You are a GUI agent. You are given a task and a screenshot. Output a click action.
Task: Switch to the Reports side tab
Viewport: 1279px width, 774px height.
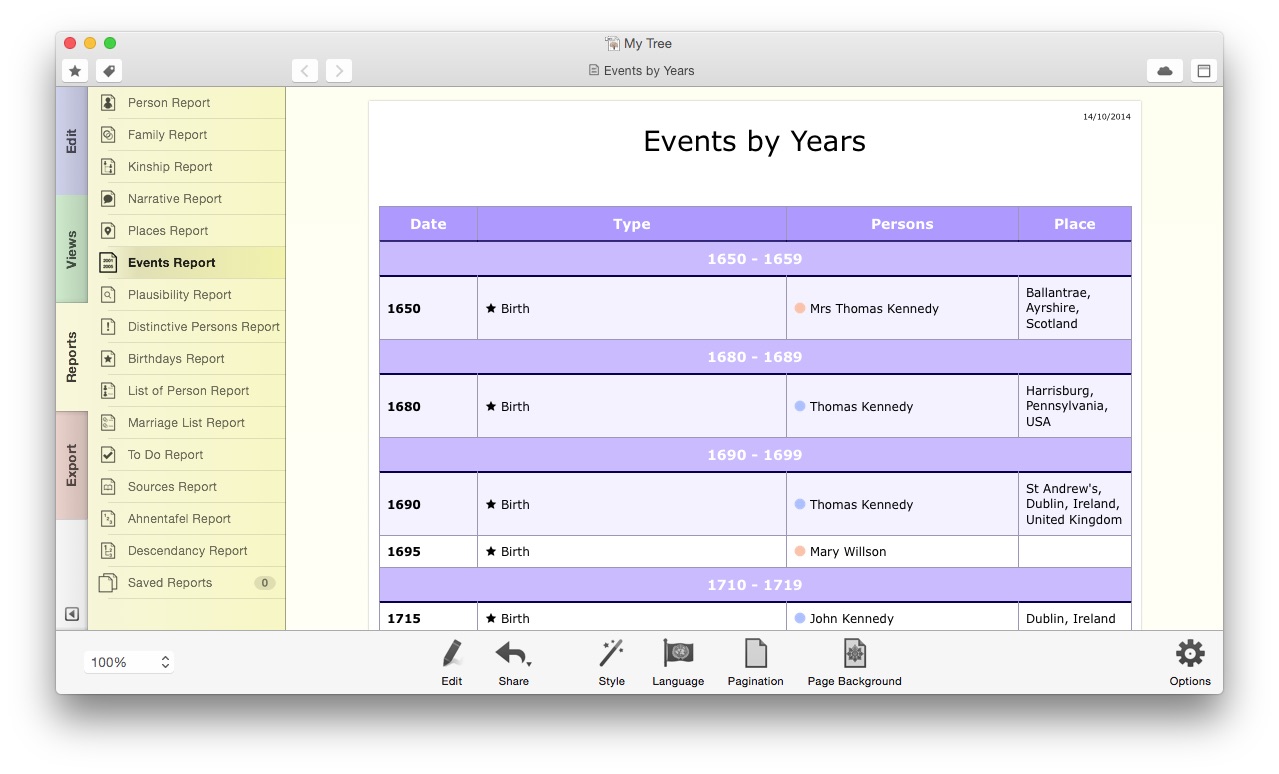tap(72, 357)
